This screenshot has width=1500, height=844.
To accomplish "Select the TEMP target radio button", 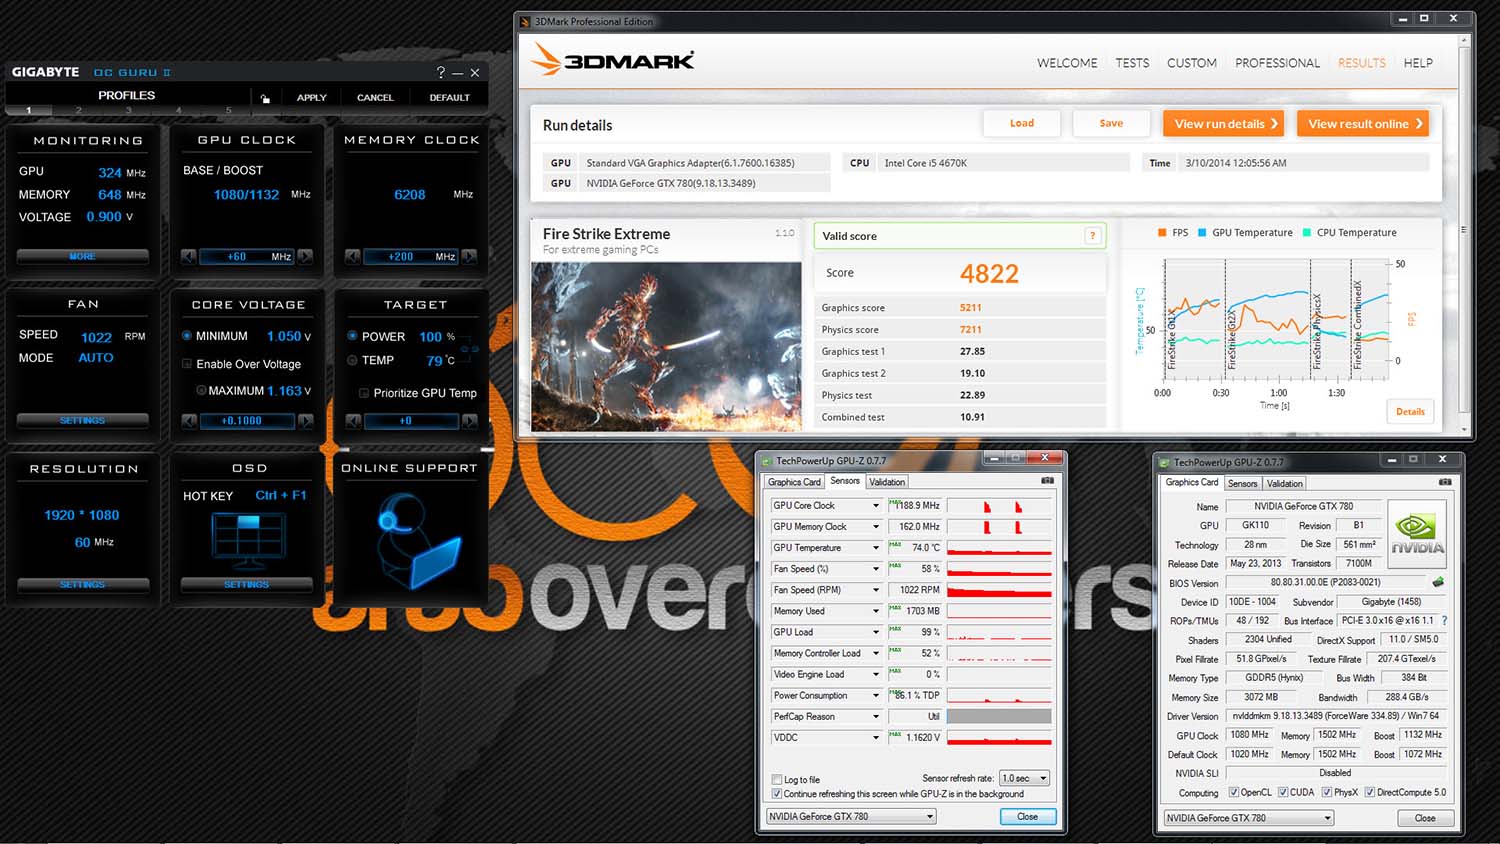I will click(x=352, y=360).
